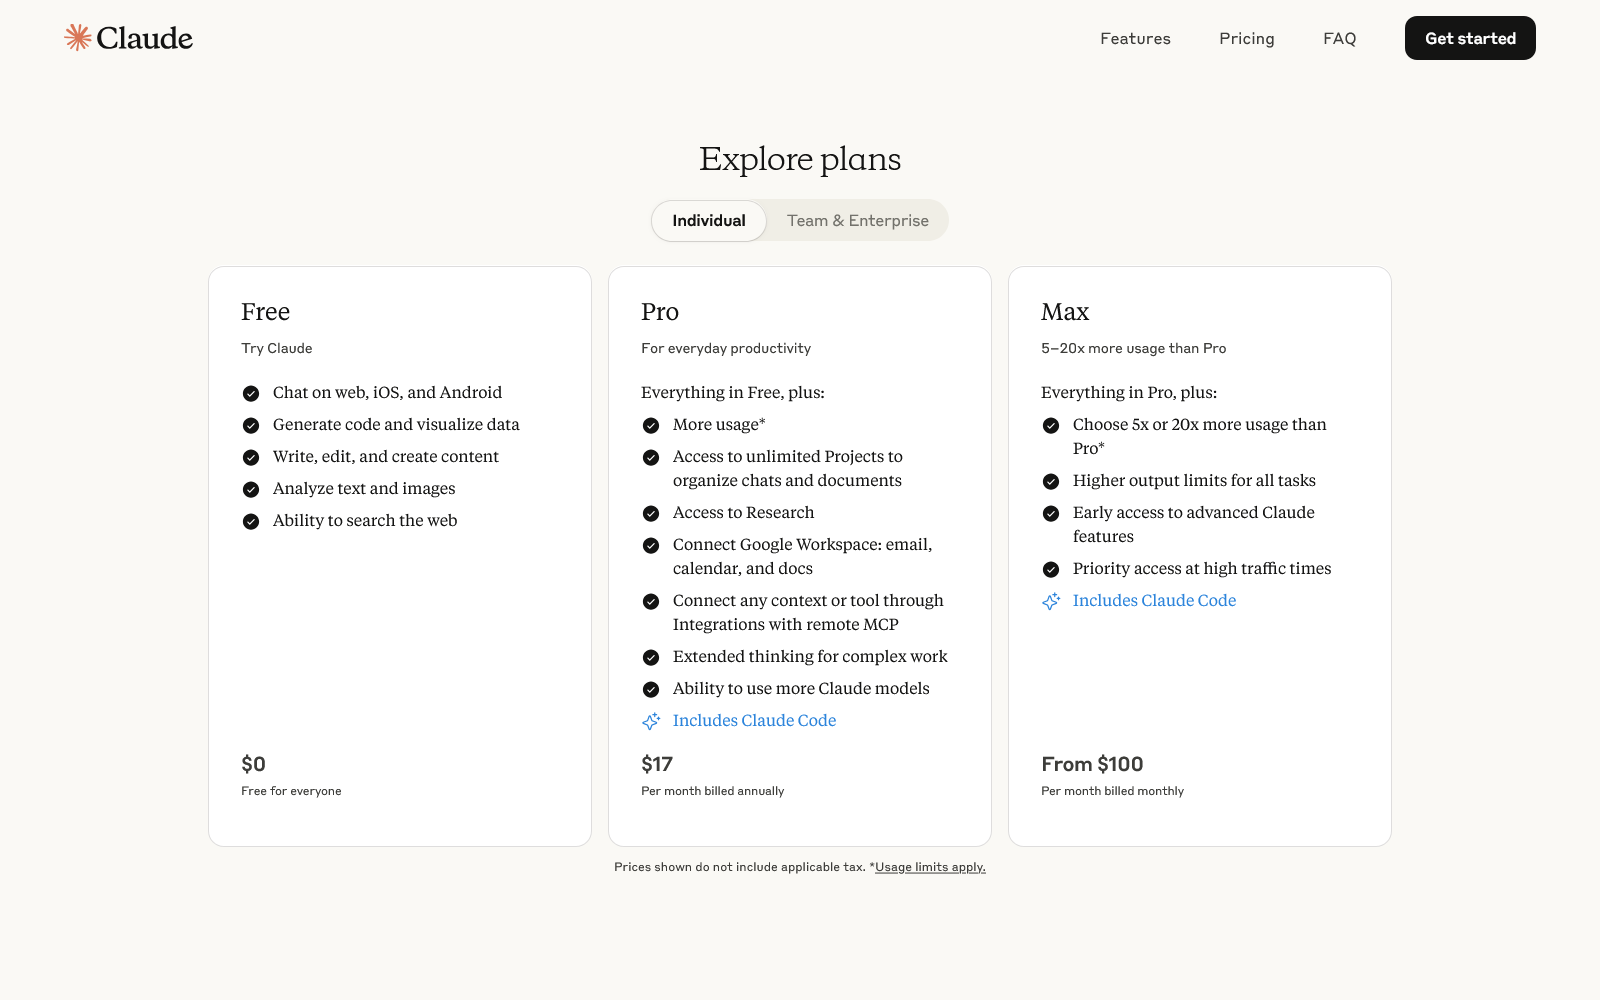Click the checkmark next to 'More usage*'

coord(651,425)
